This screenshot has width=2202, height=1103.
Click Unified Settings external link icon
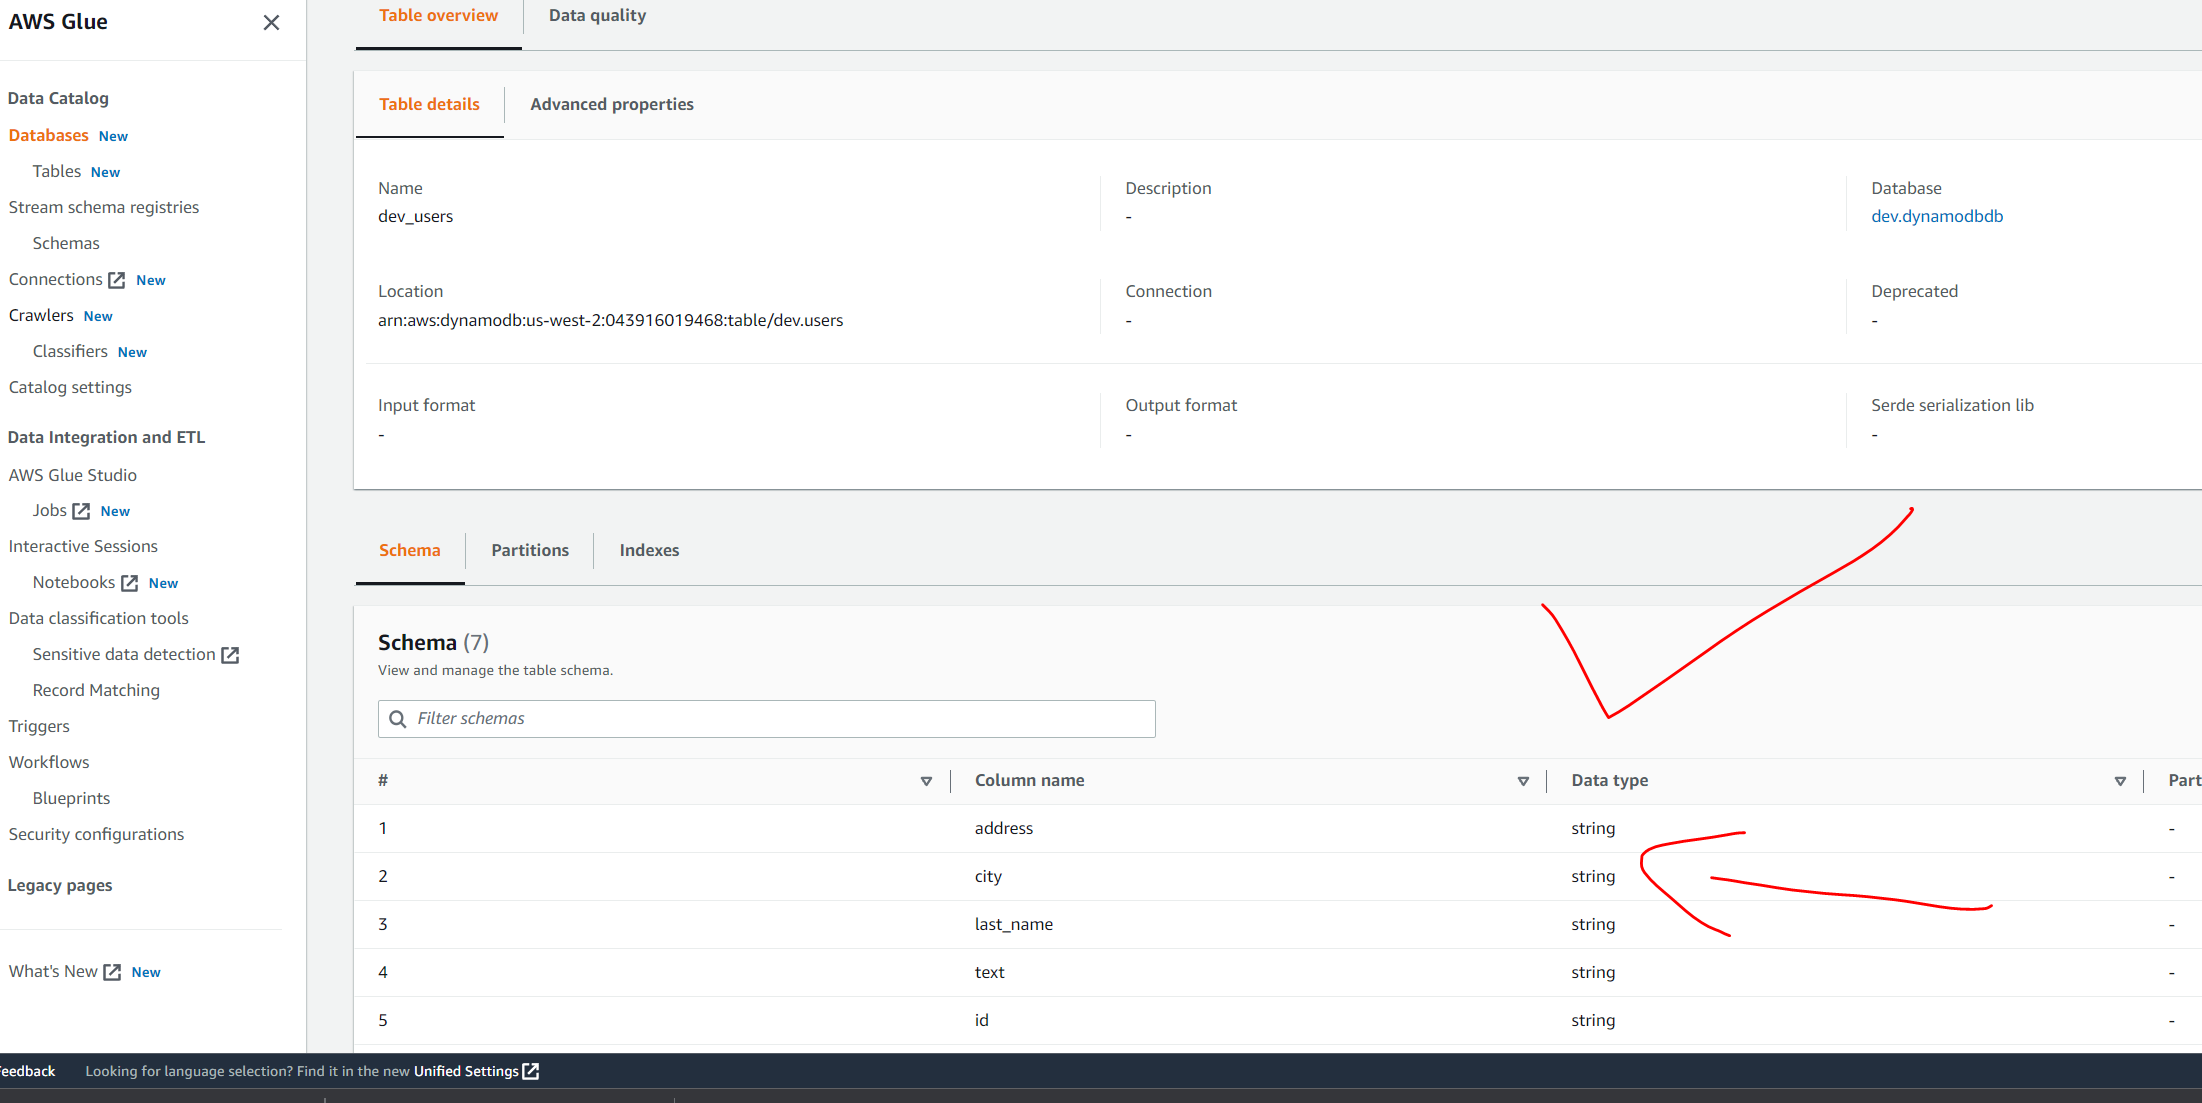(x=531, y=1071)
